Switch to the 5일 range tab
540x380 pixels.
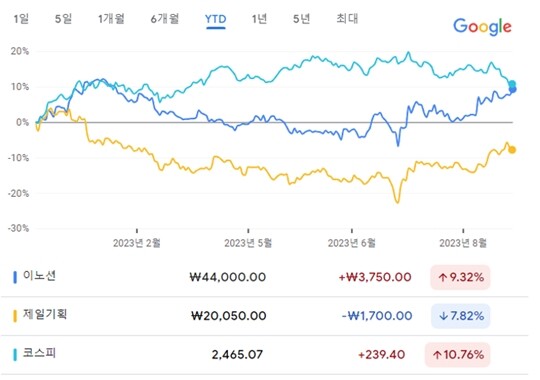tap(63, 19)
